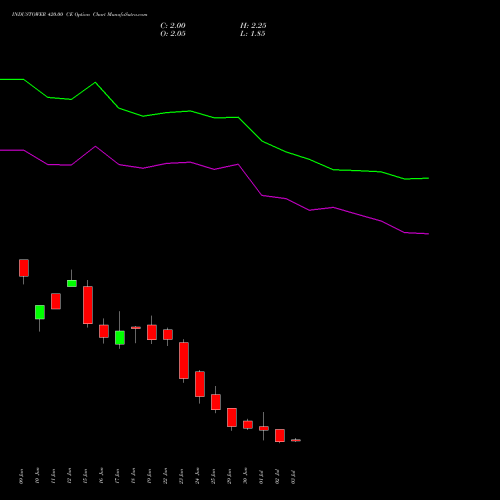Click the "23 Jun" date label

coord(182,476)
